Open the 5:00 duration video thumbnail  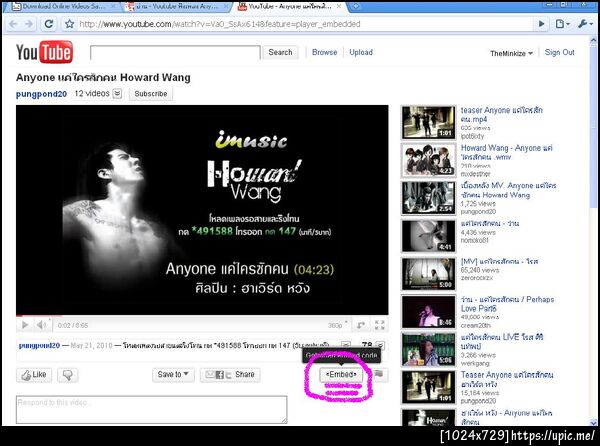(428, 274)
